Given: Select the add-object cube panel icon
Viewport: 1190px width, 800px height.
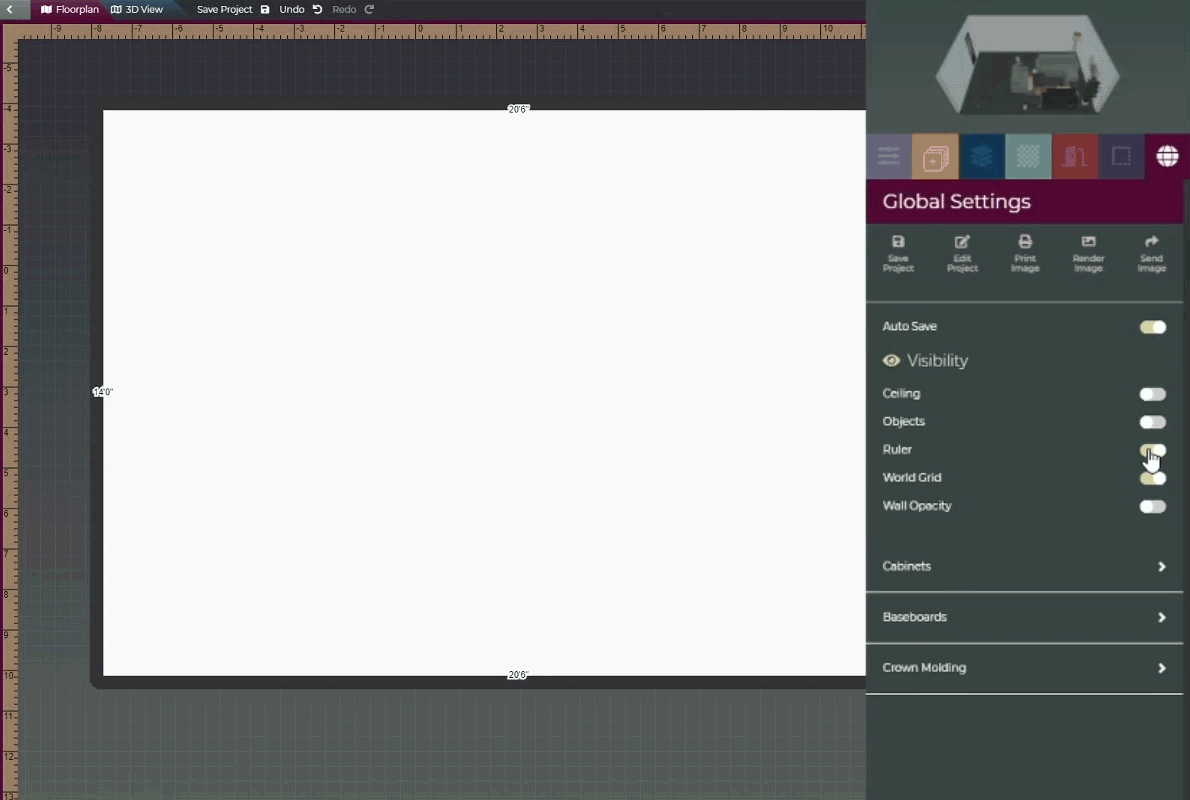Looking at the screenshot, I should 936,157.
